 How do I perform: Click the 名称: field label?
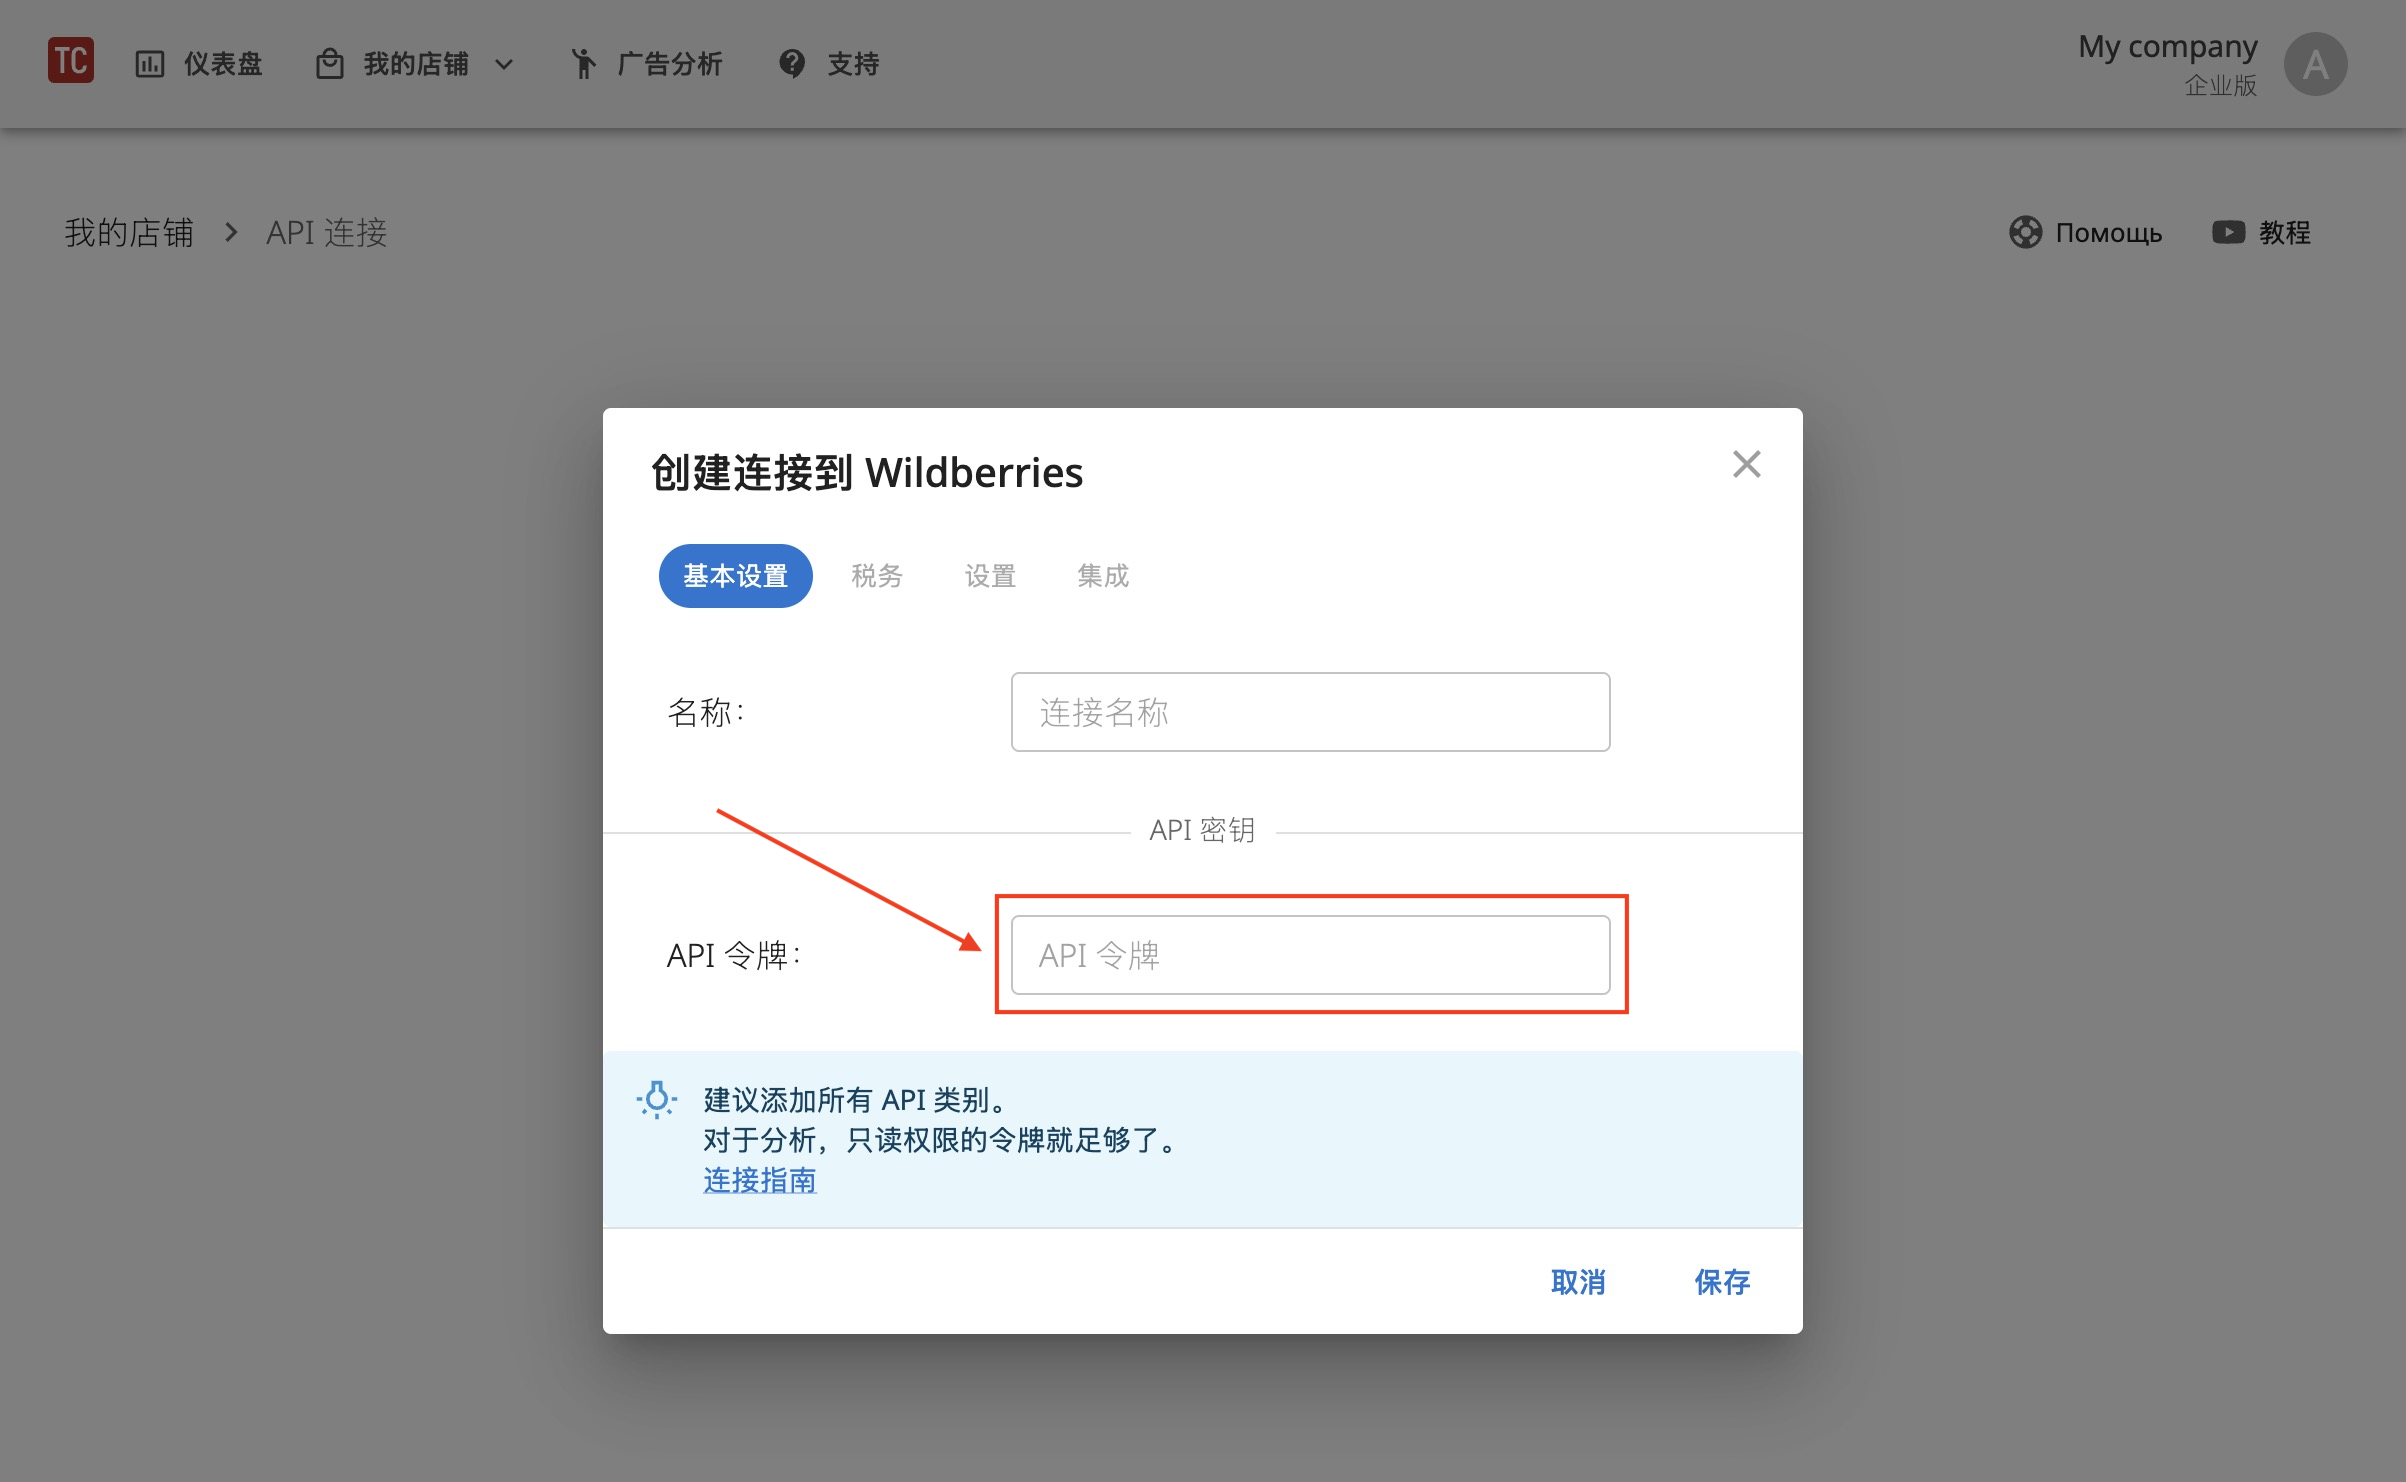(x=706, y=712)
